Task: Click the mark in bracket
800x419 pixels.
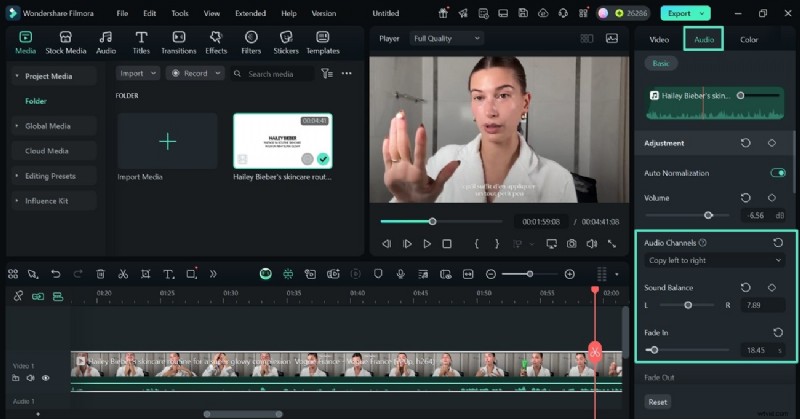Action: (477, 244)
